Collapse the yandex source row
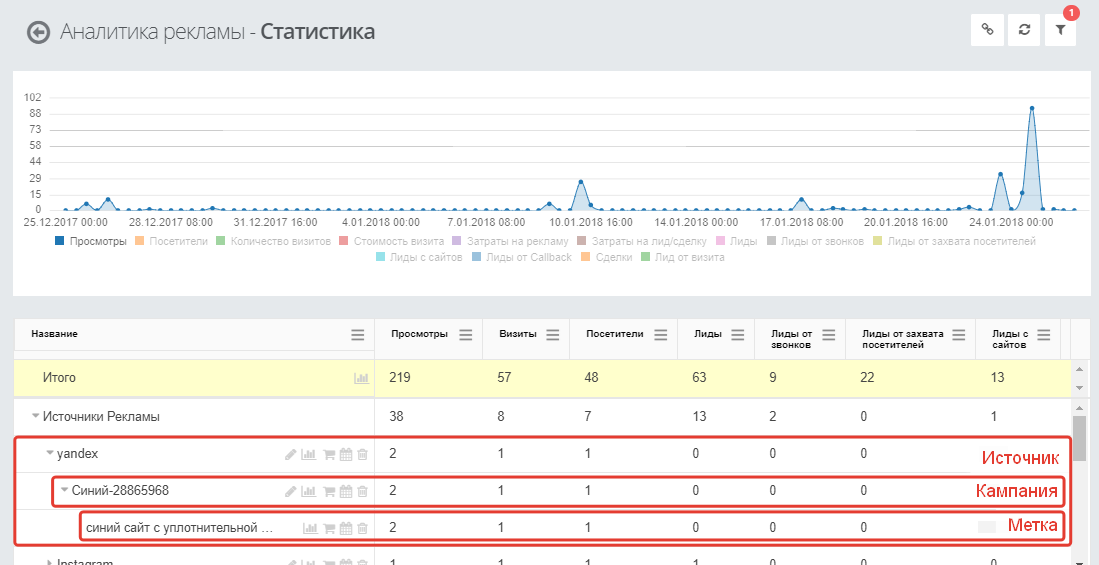Image resolution: width=1099 pixels, height=565 pixels. click(50, 454)
